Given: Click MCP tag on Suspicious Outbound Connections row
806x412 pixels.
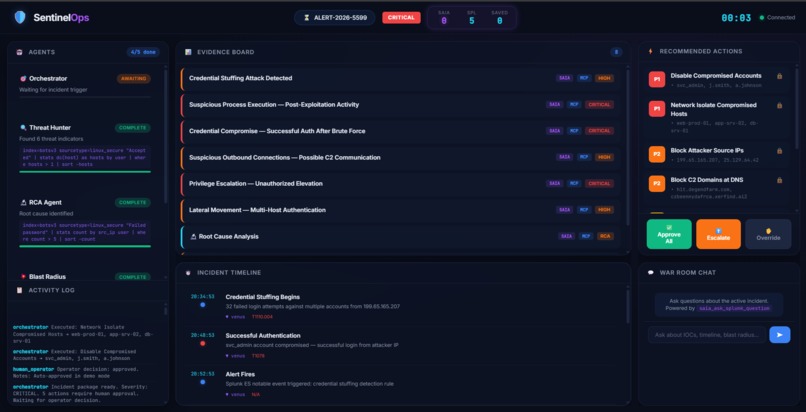Looking at the screenshot, I should pos(583,157).
